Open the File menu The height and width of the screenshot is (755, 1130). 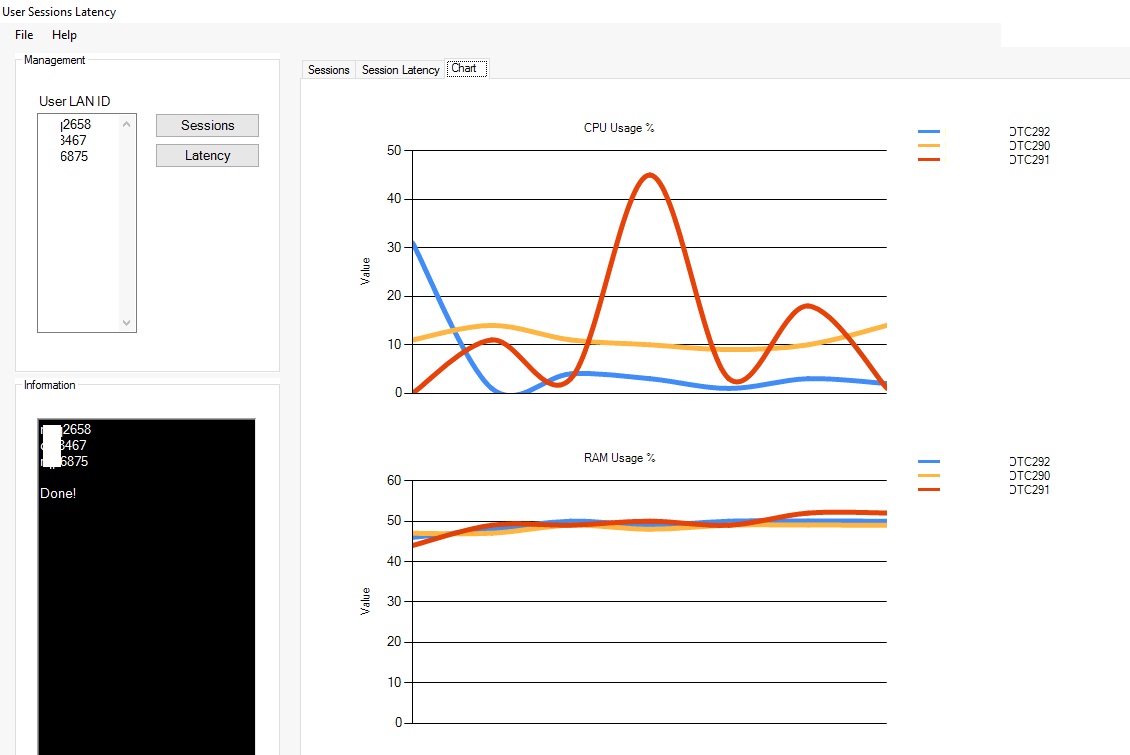click(x=24, y=35)
